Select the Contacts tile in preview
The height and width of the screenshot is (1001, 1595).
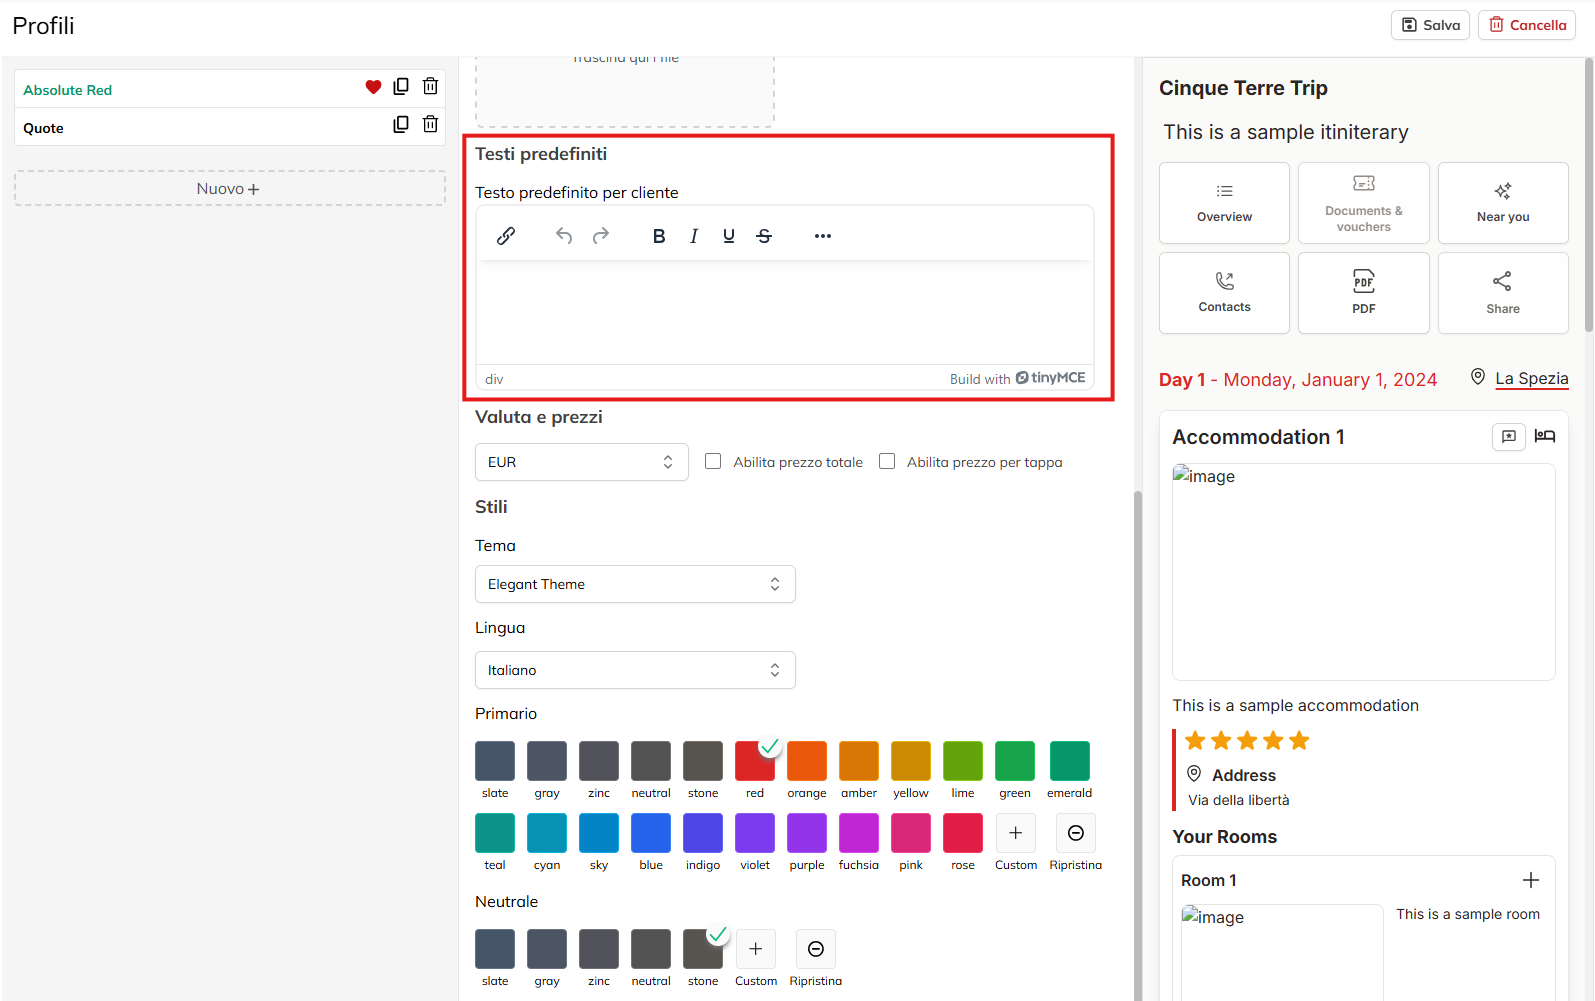pos(1224,293)
